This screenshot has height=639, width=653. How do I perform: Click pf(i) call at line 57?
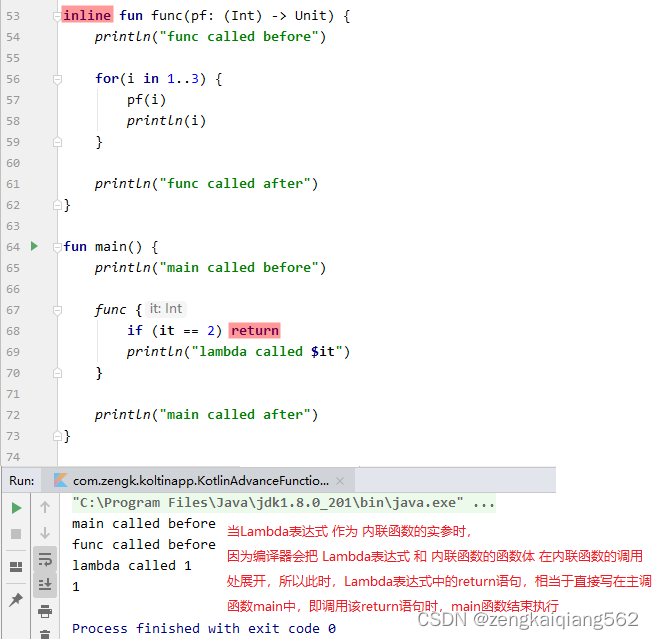(147, 100)
